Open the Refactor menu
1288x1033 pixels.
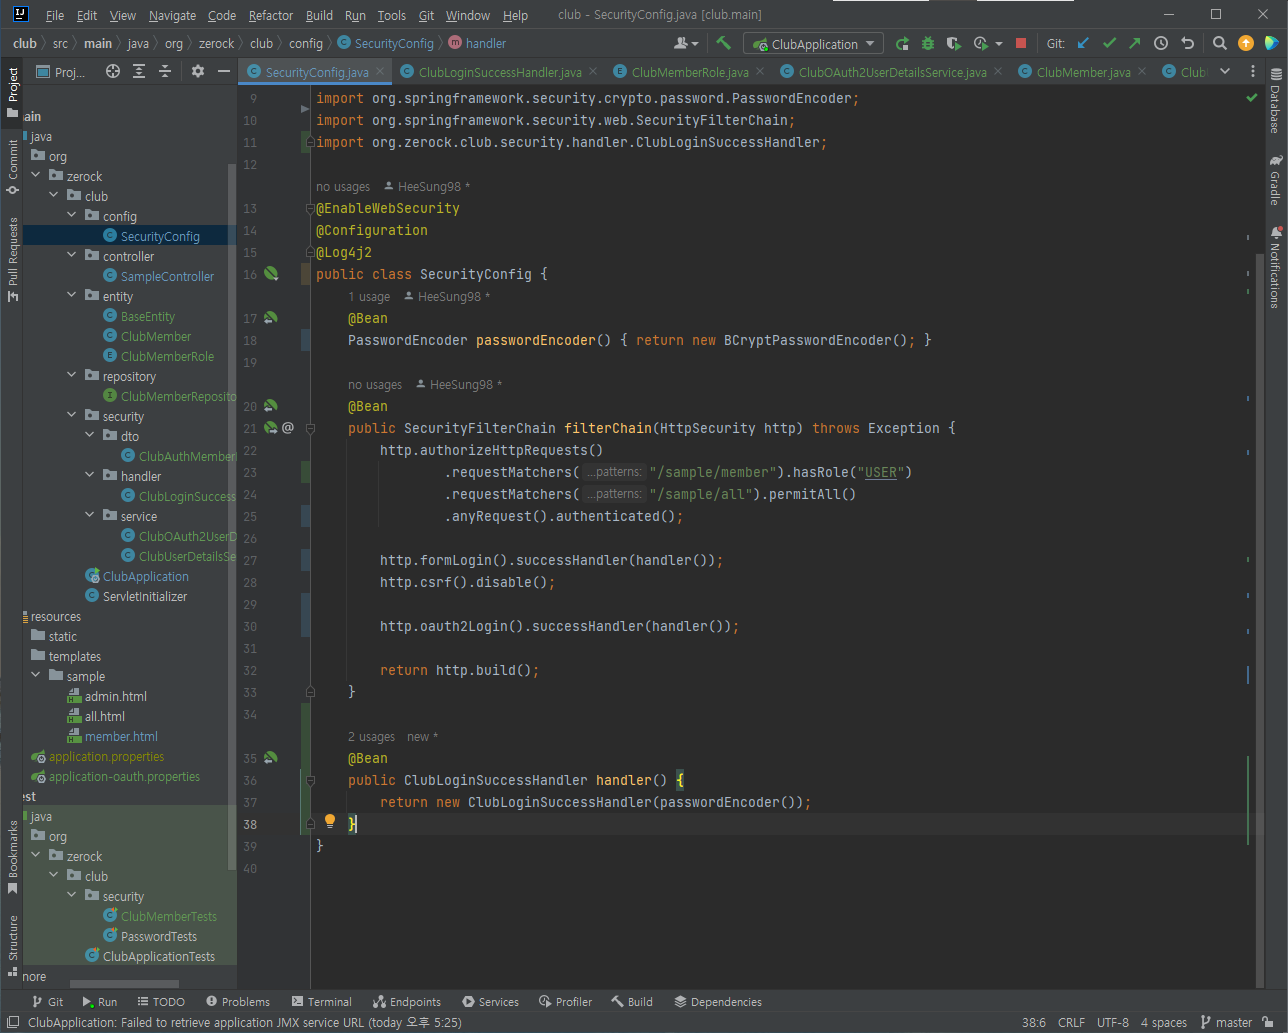[x=271, y=15]
